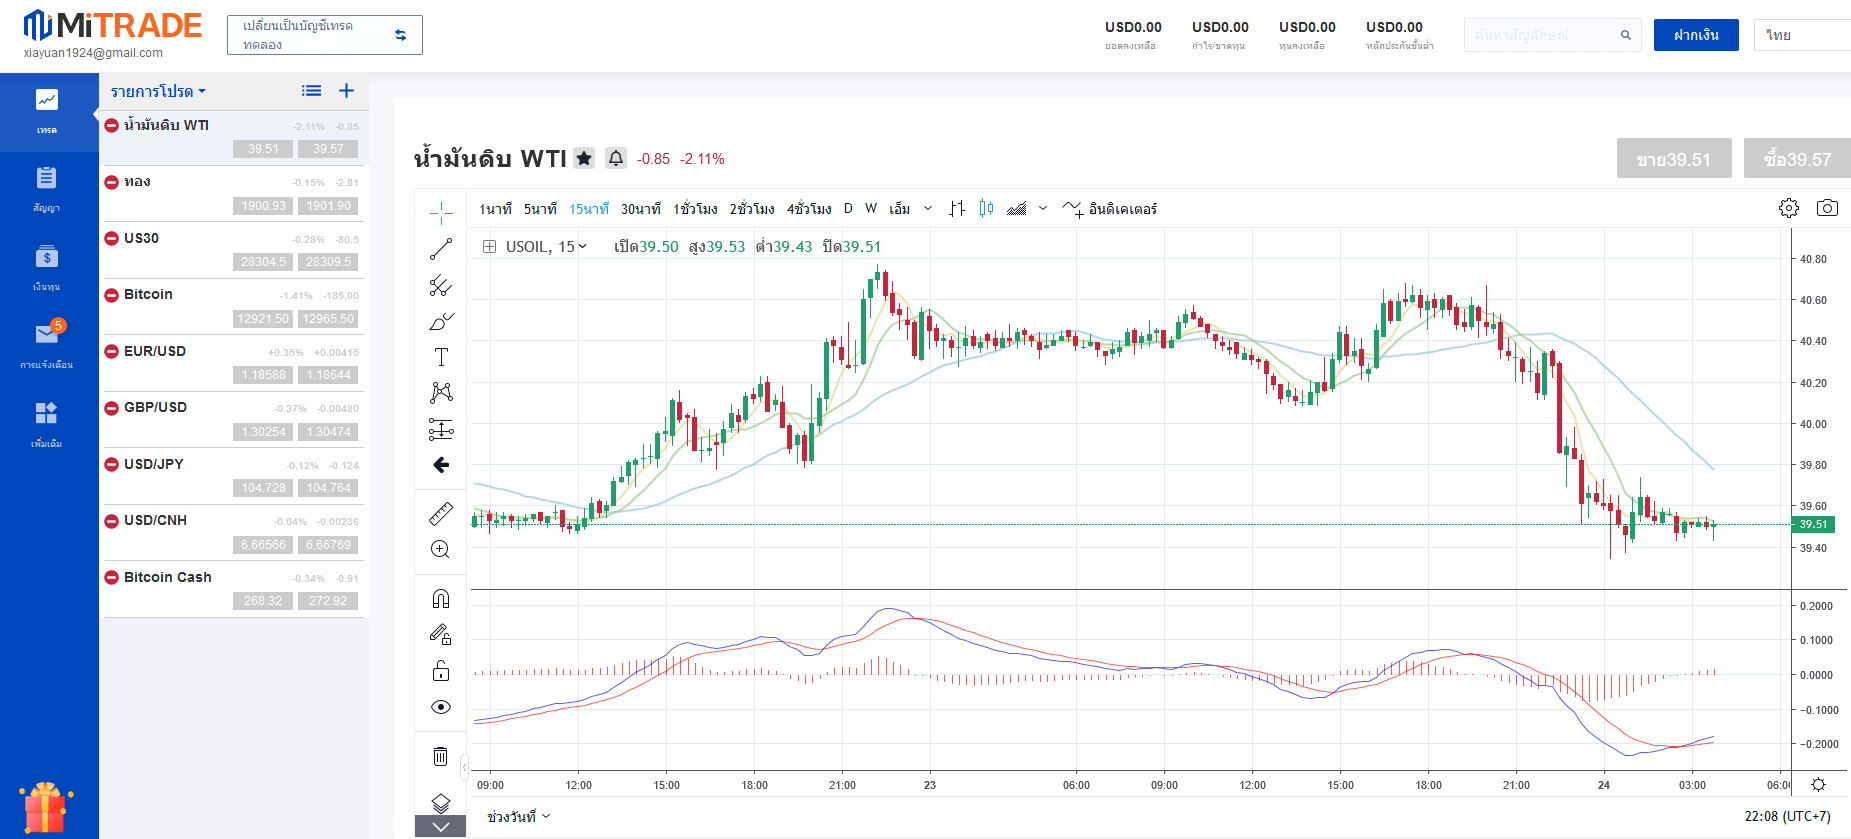Open the contracts tab in sidebar
The height and width of the screenshot is (839, 1851).
(x=46, y=190)
